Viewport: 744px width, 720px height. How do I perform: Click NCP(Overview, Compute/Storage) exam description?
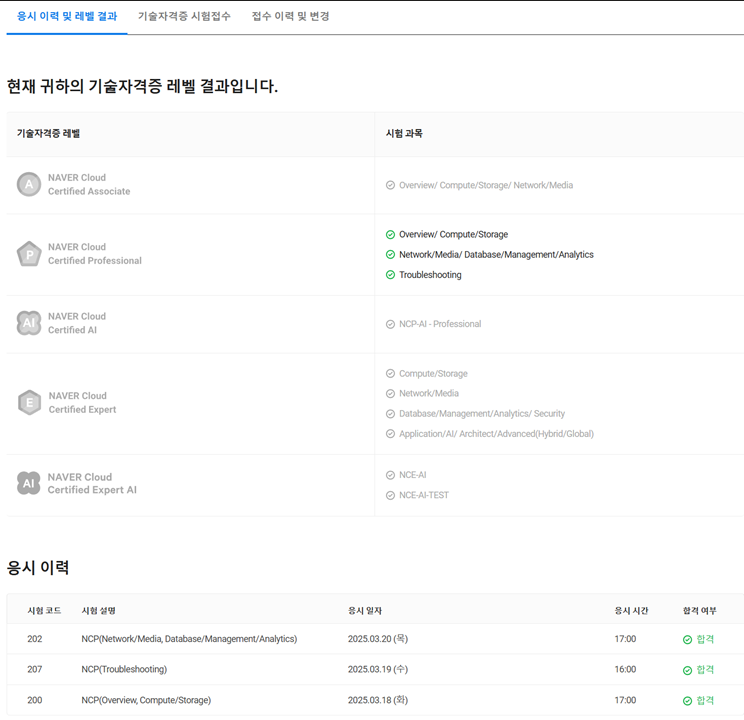tap(146, 701)
